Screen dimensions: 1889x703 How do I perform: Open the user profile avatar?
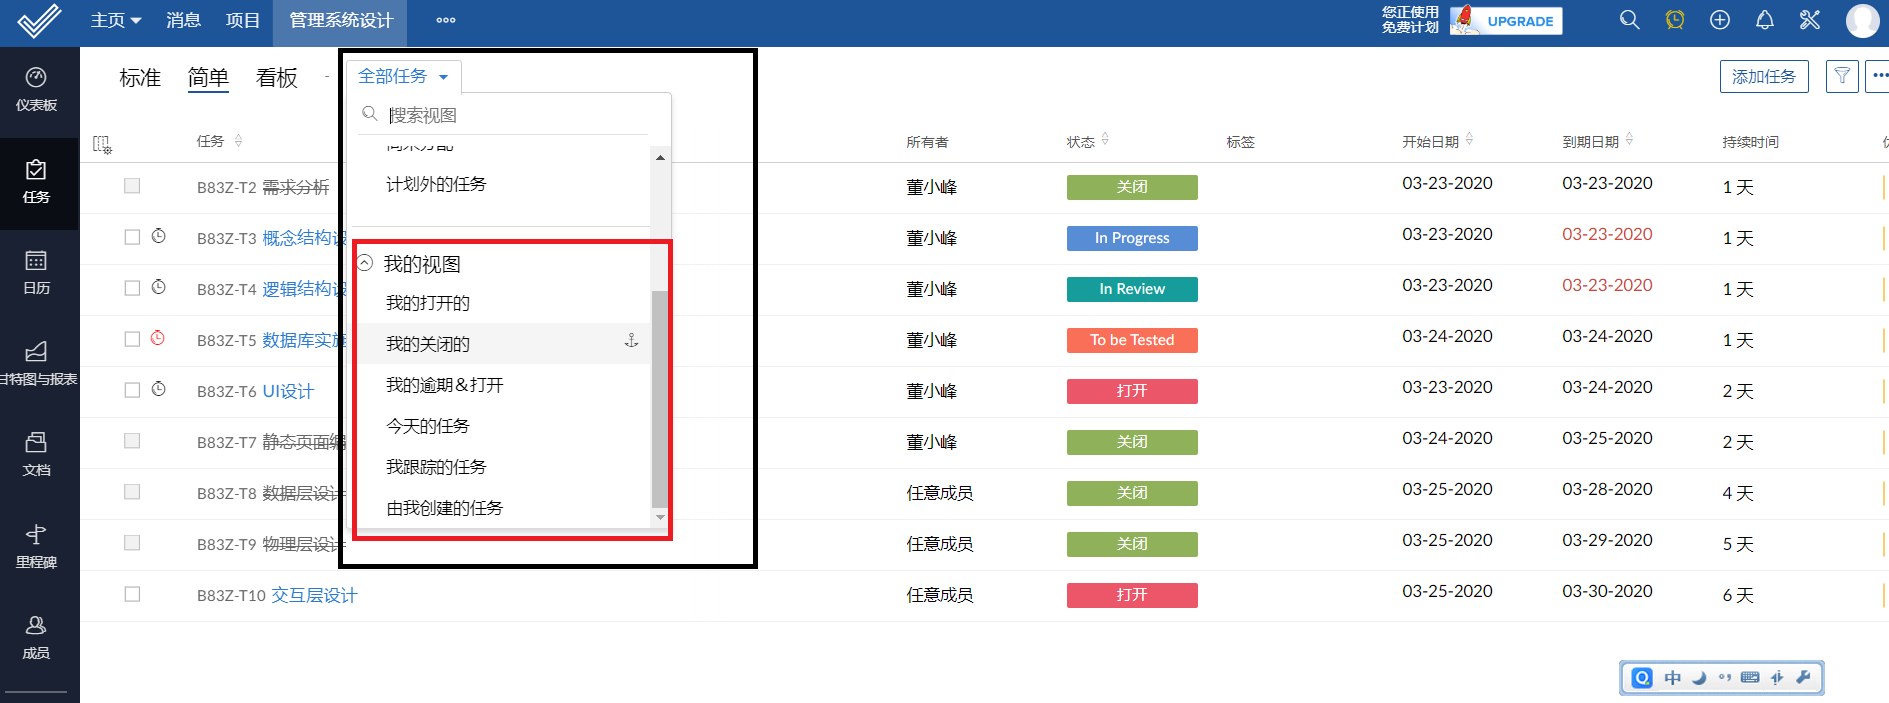(x=1862, y=20)
